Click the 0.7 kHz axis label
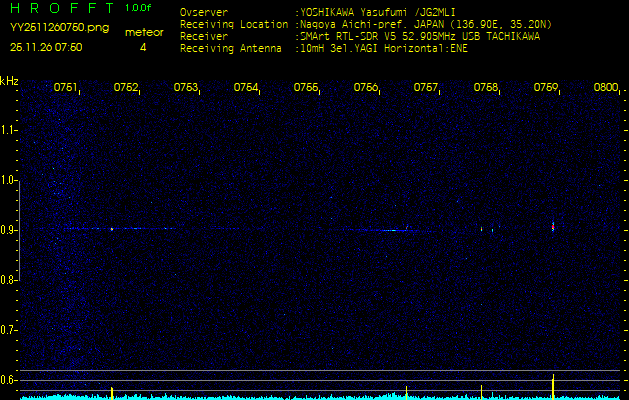Viewport: 629px width, 400px height. point(8,330)
